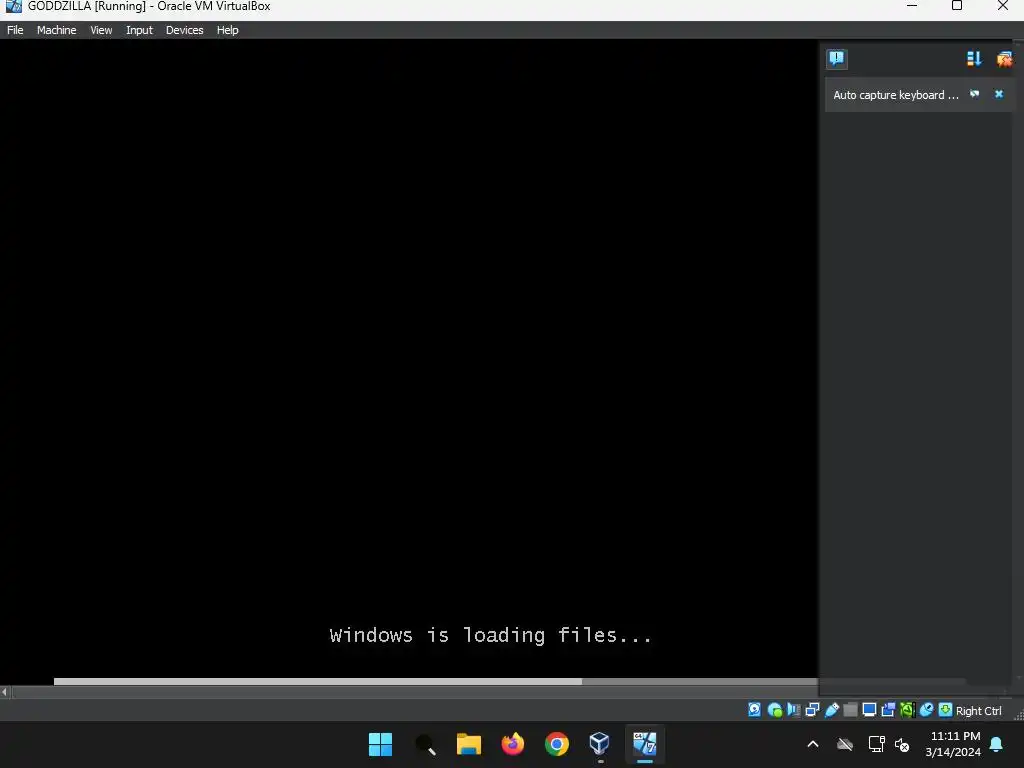Open the Input menu
1024x768 pixels.
coord(139,30)
